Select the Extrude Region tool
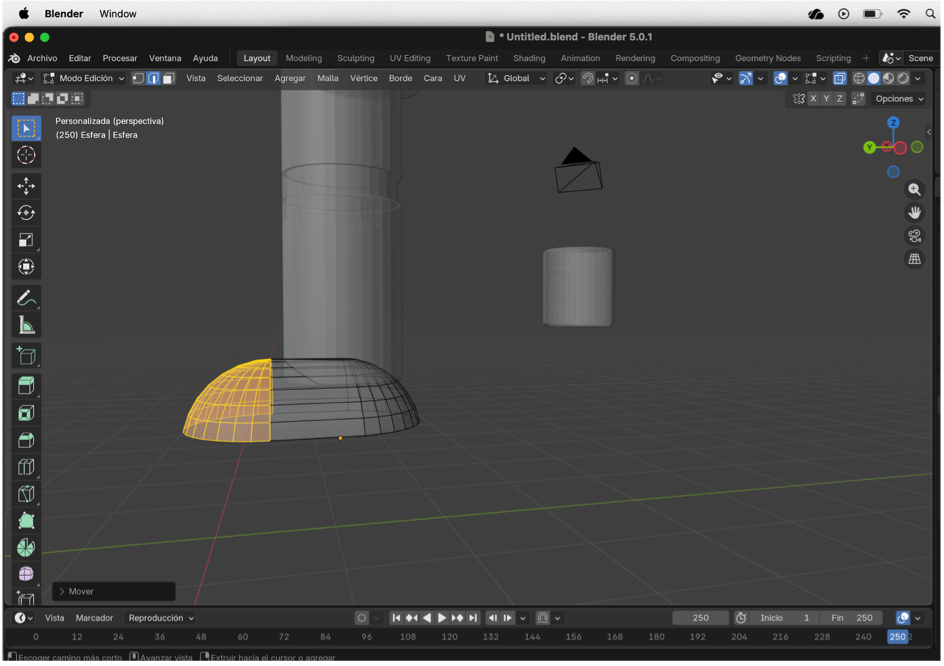This screenshot has width=944, height=666. click(x=26, y=386)
